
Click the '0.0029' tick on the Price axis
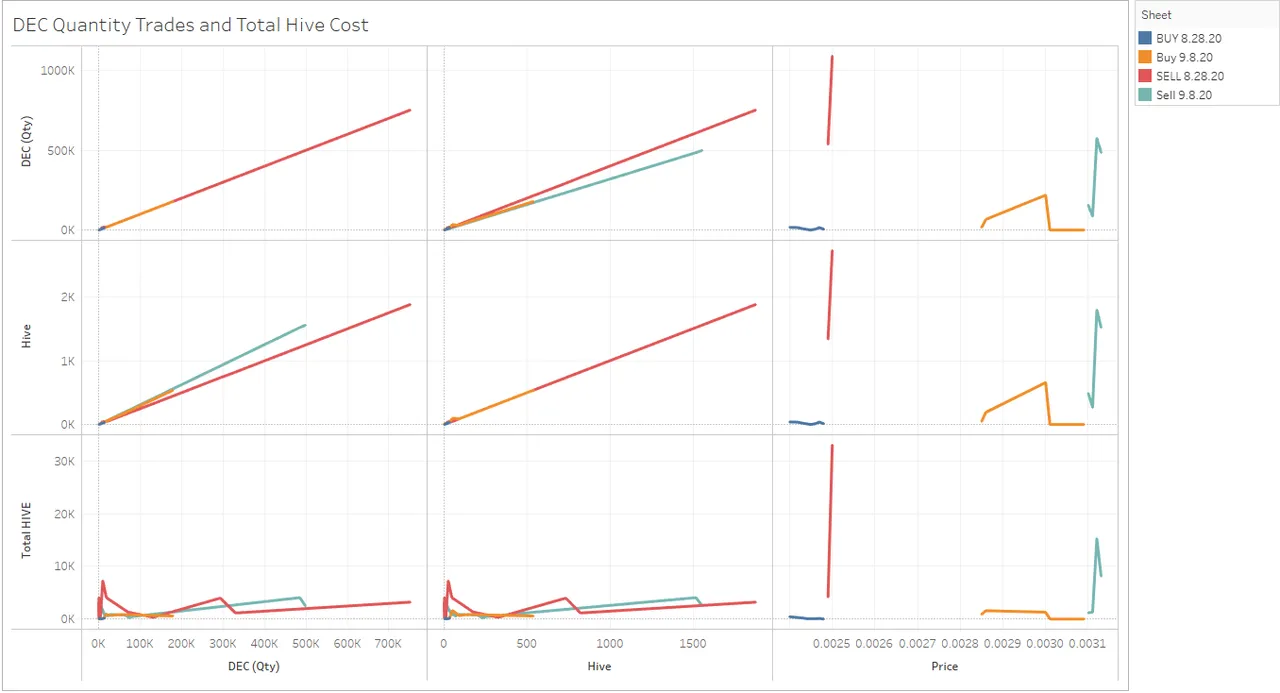point(1003,644)
